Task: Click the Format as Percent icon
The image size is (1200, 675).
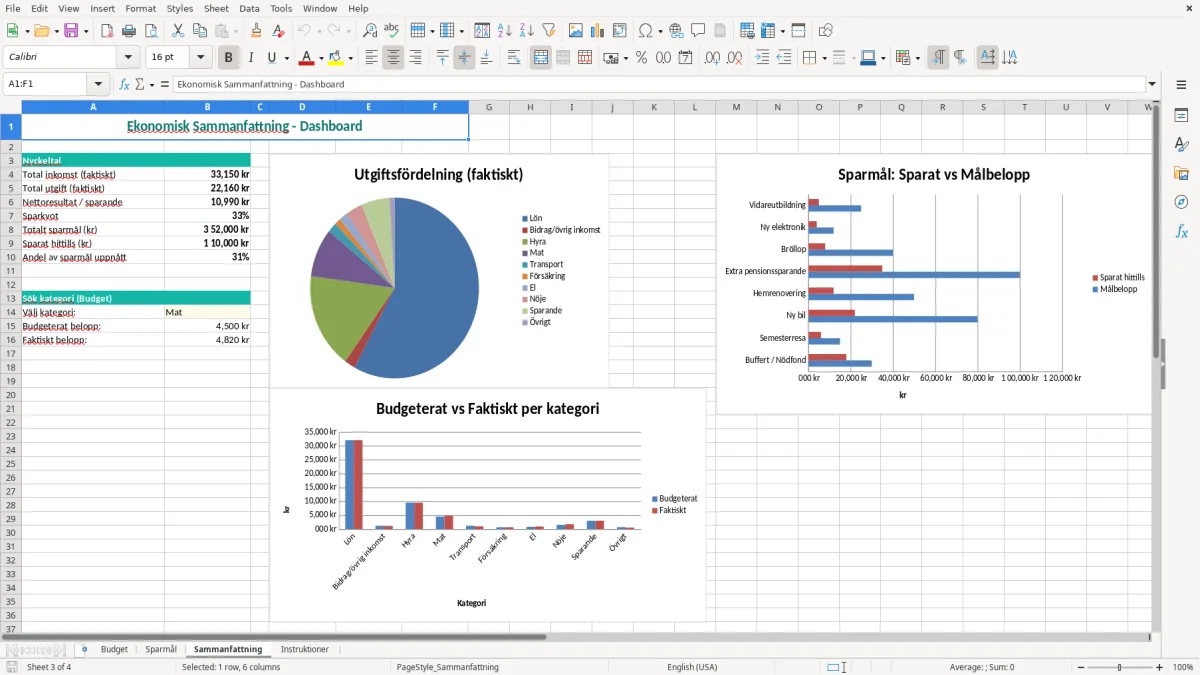Action: (641, 58)
